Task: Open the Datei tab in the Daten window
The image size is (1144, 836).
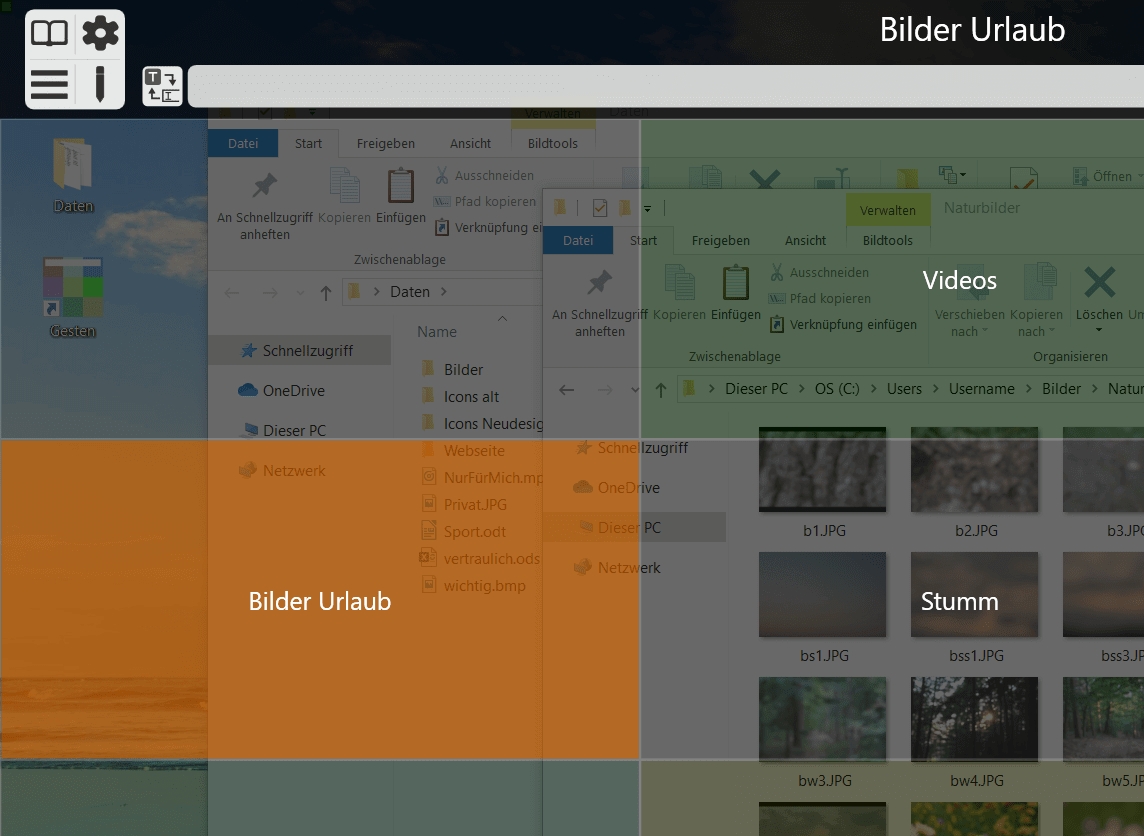Action: [243, 144]
